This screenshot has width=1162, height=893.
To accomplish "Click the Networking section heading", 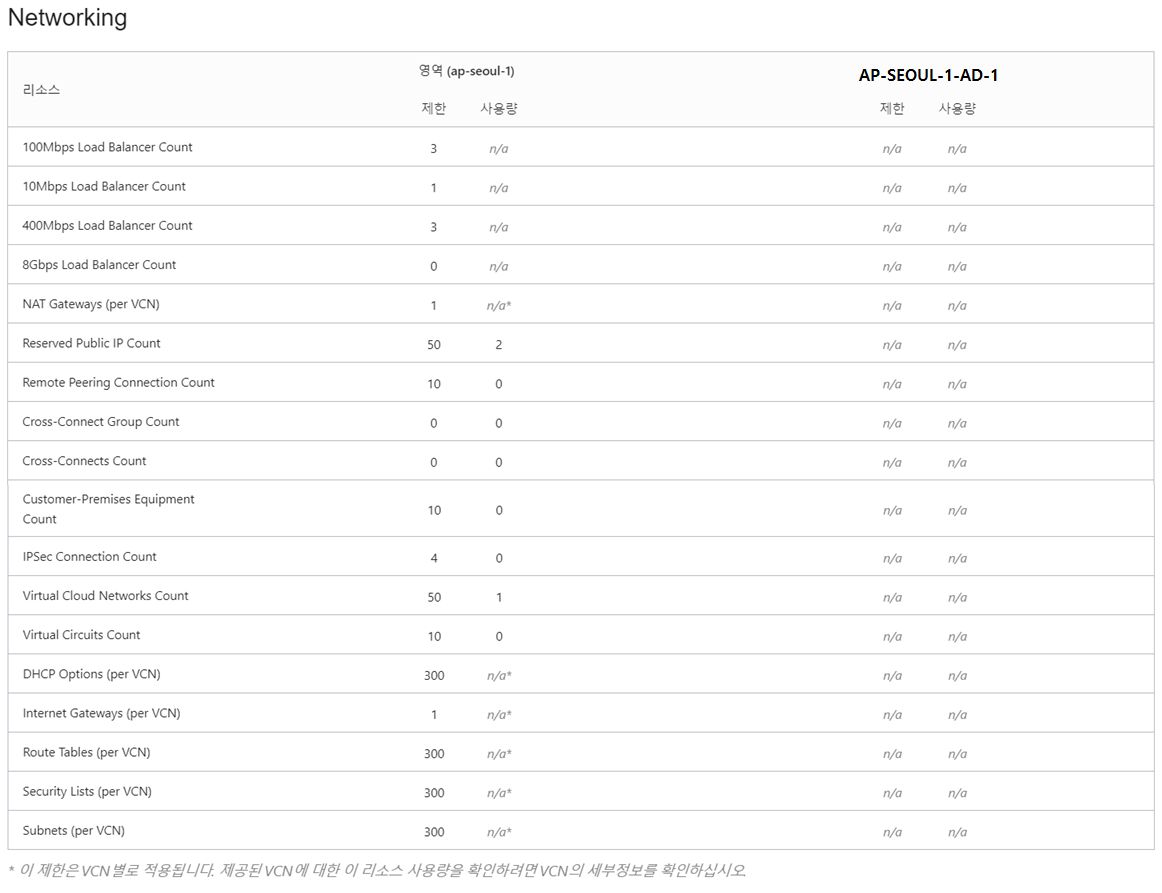I will coord(67,17).
